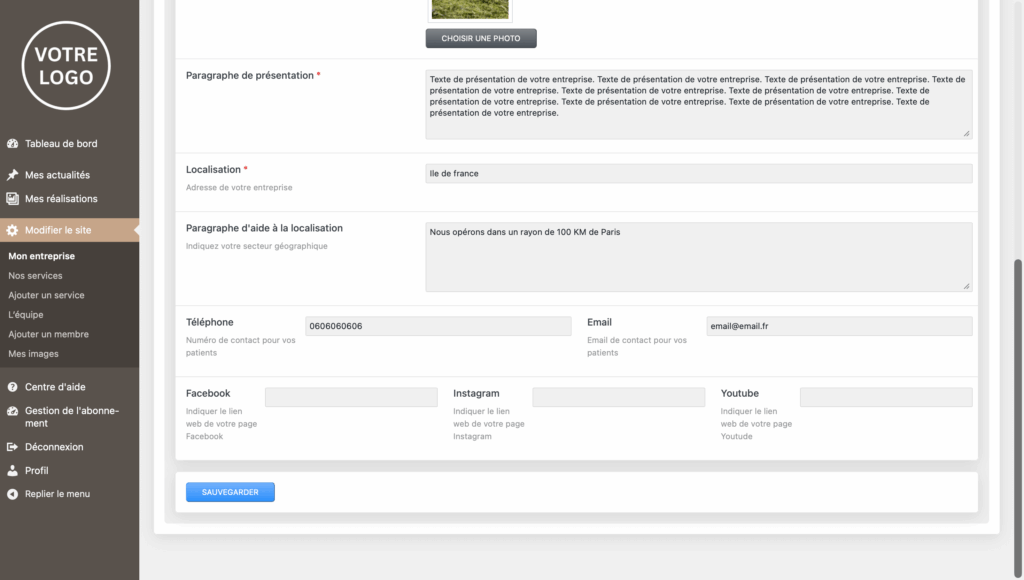Collapse the menu with Replier le menu arrow
The height and width of the screenshot is (580, 1024).
13,494
